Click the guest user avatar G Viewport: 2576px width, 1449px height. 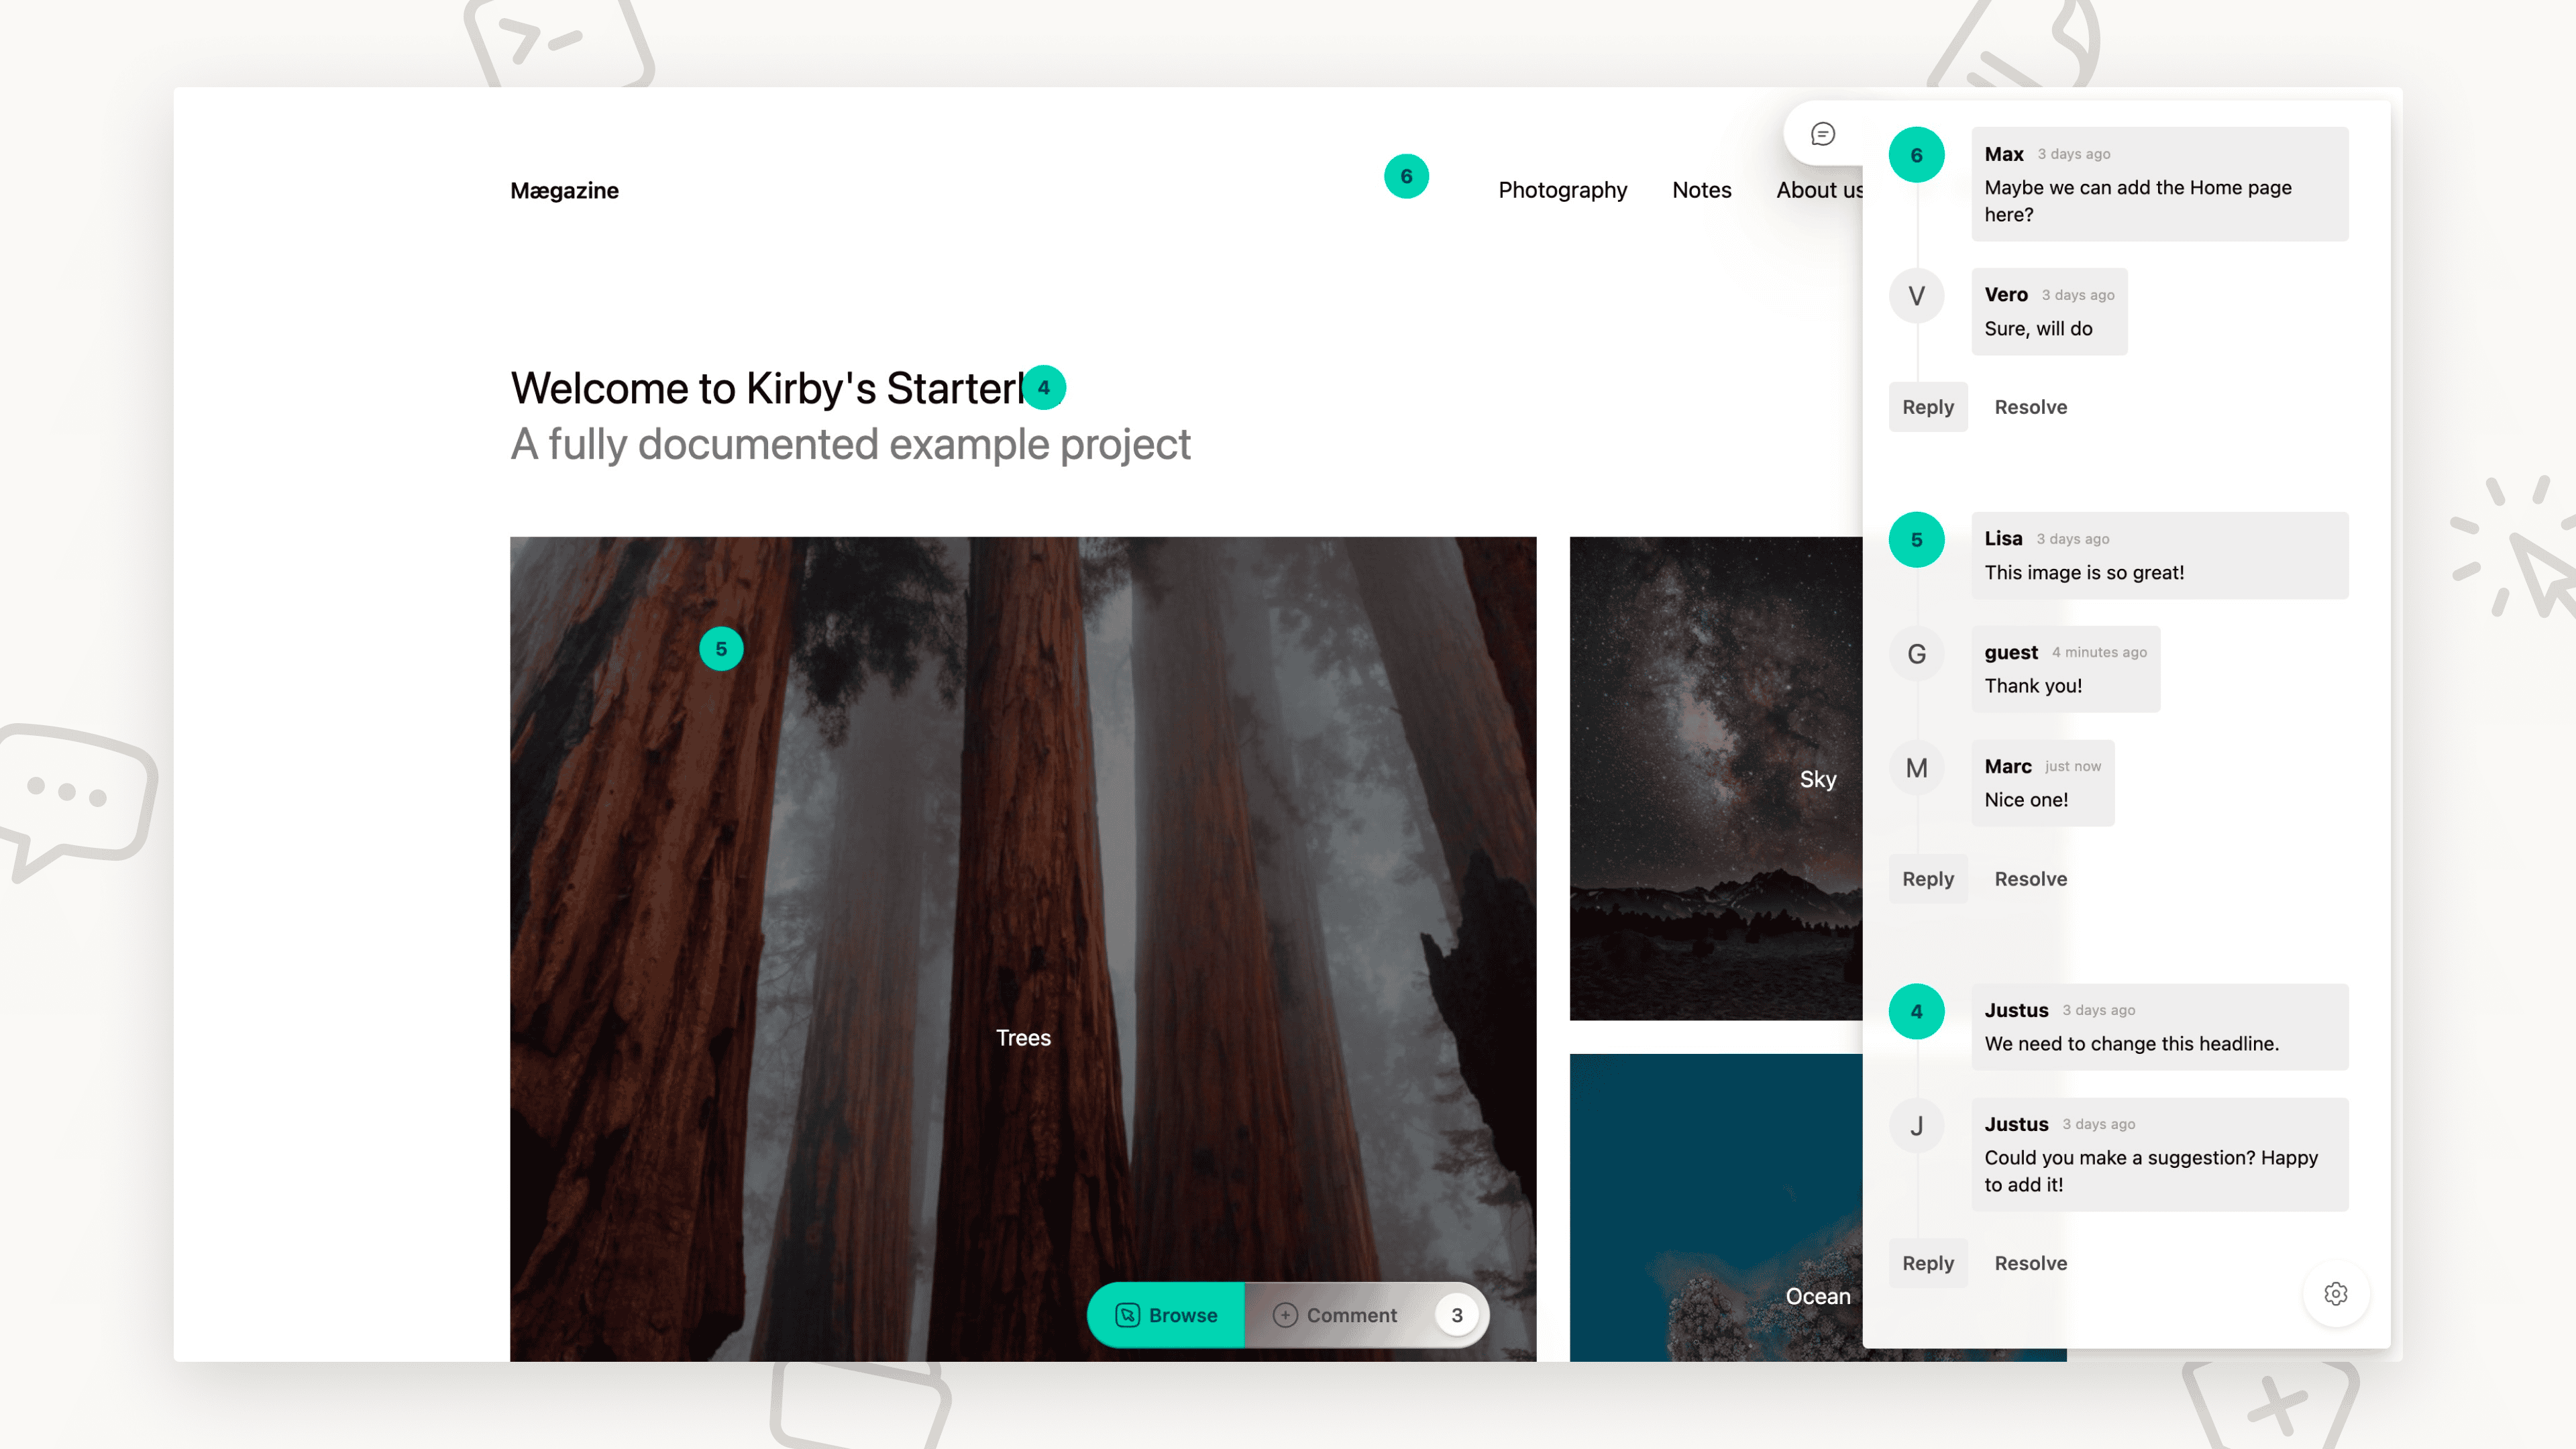click(x=1916, y=654)
